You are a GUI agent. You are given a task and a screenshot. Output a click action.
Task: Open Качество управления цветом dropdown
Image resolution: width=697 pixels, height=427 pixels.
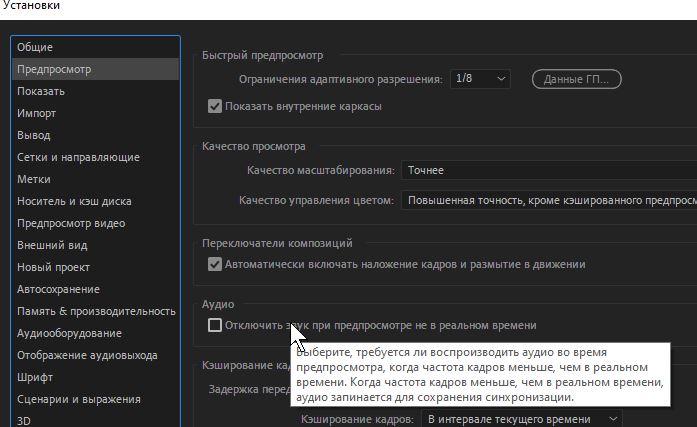tap(549, 200)
